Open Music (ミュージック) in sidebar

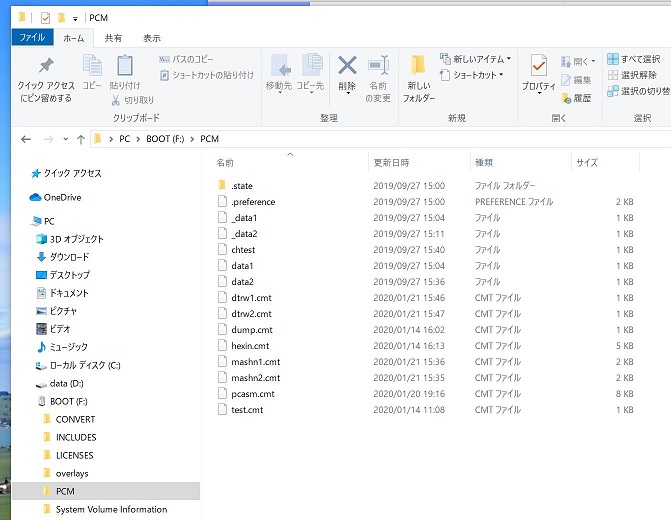click(62, 347)
